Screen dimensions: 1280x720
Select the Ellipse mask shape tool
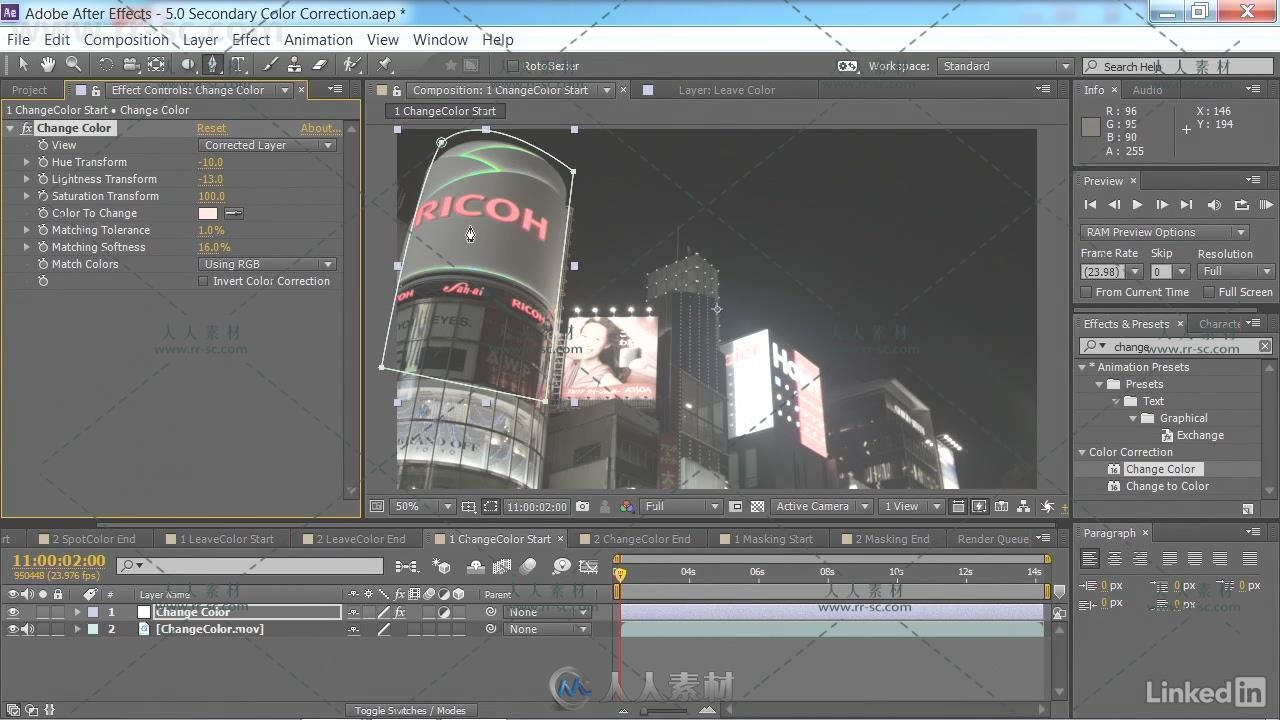pyautogui.click(x=188, y=65)
